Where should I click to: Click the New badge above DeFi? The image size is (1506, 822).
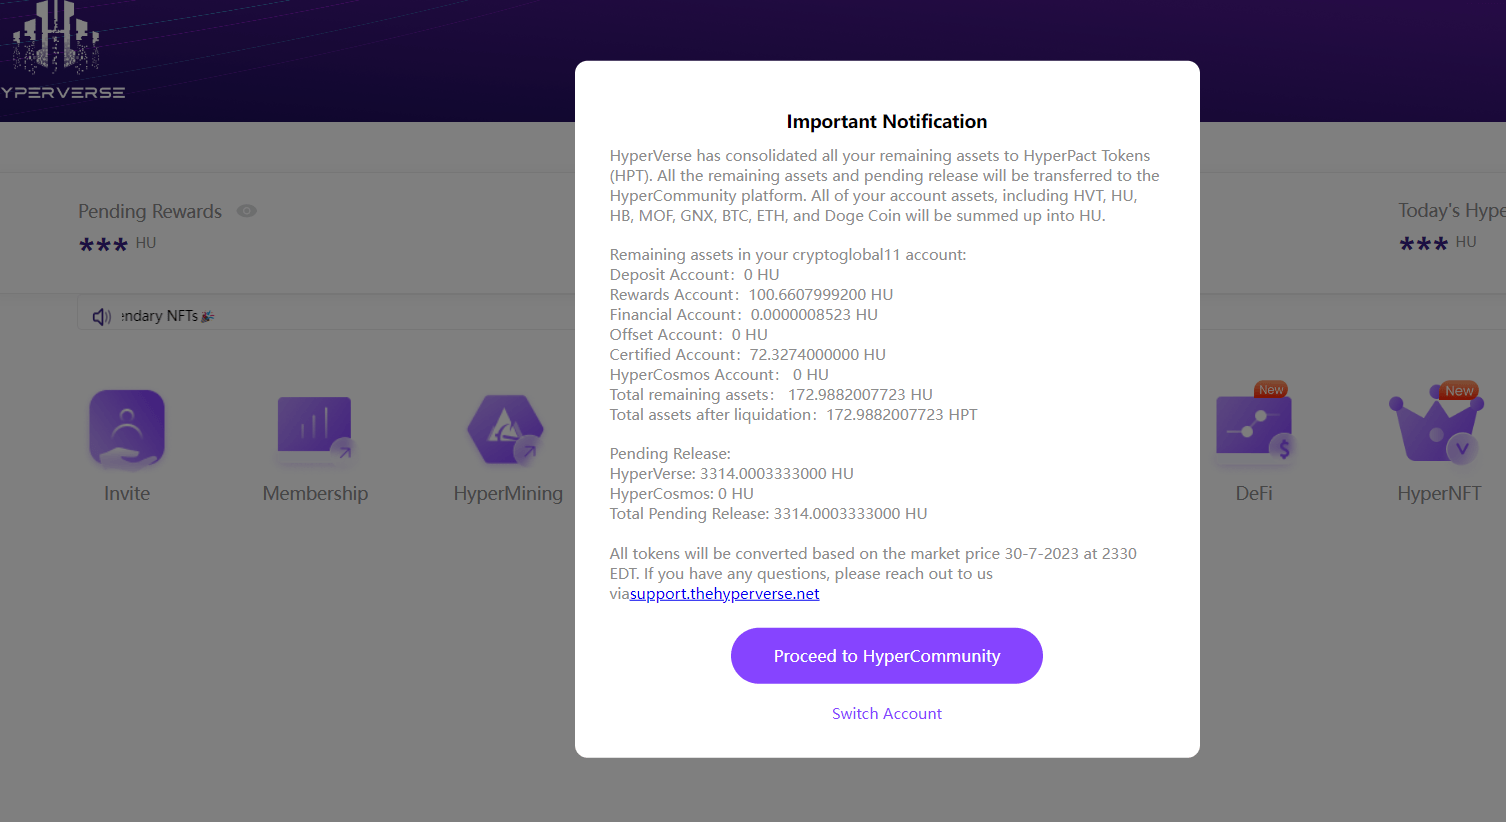pos(1271,390)
